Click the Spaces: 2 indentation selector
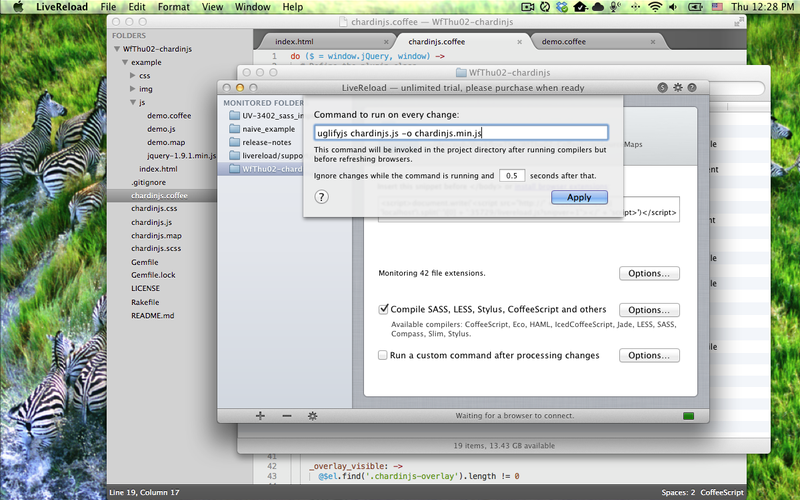 pos(678,492)
